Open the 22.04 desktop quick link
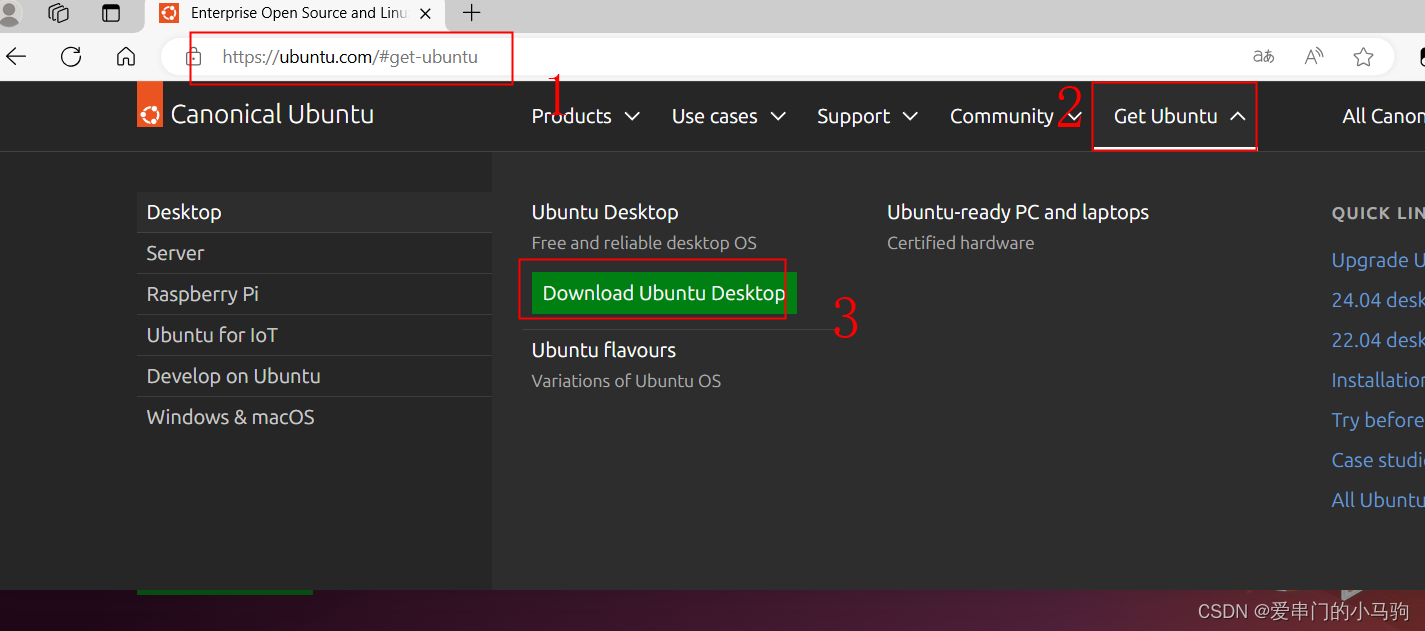The width and height of the screenshot is (1425, 631). (1378, 340)
